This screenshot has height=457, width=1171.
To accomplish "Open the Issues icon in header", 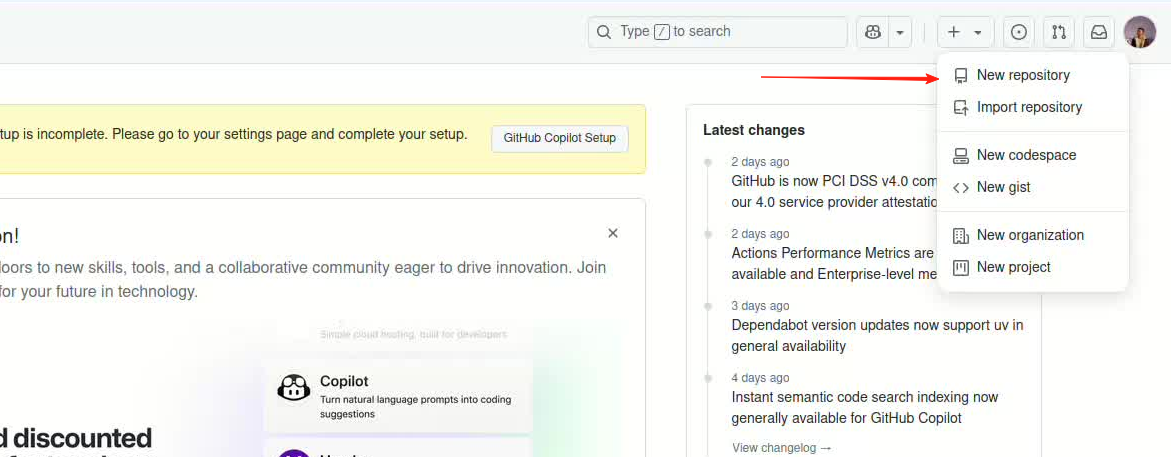I will point(1019,32).
